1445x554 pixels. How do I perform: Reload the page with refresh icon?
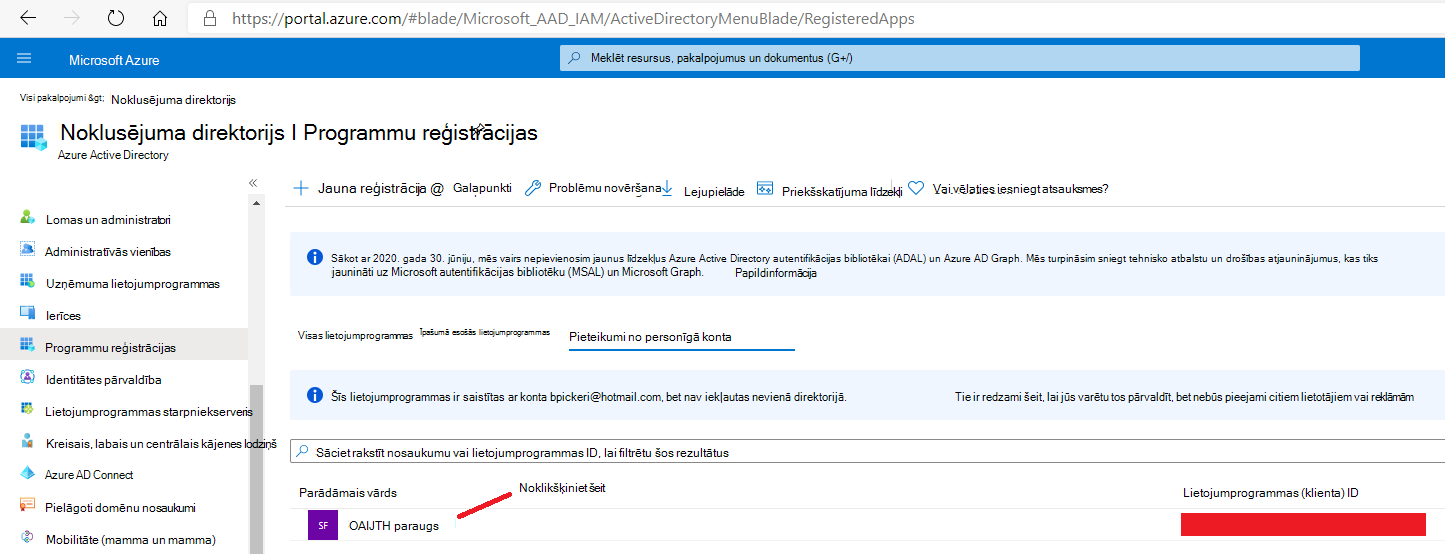[116, 18]
